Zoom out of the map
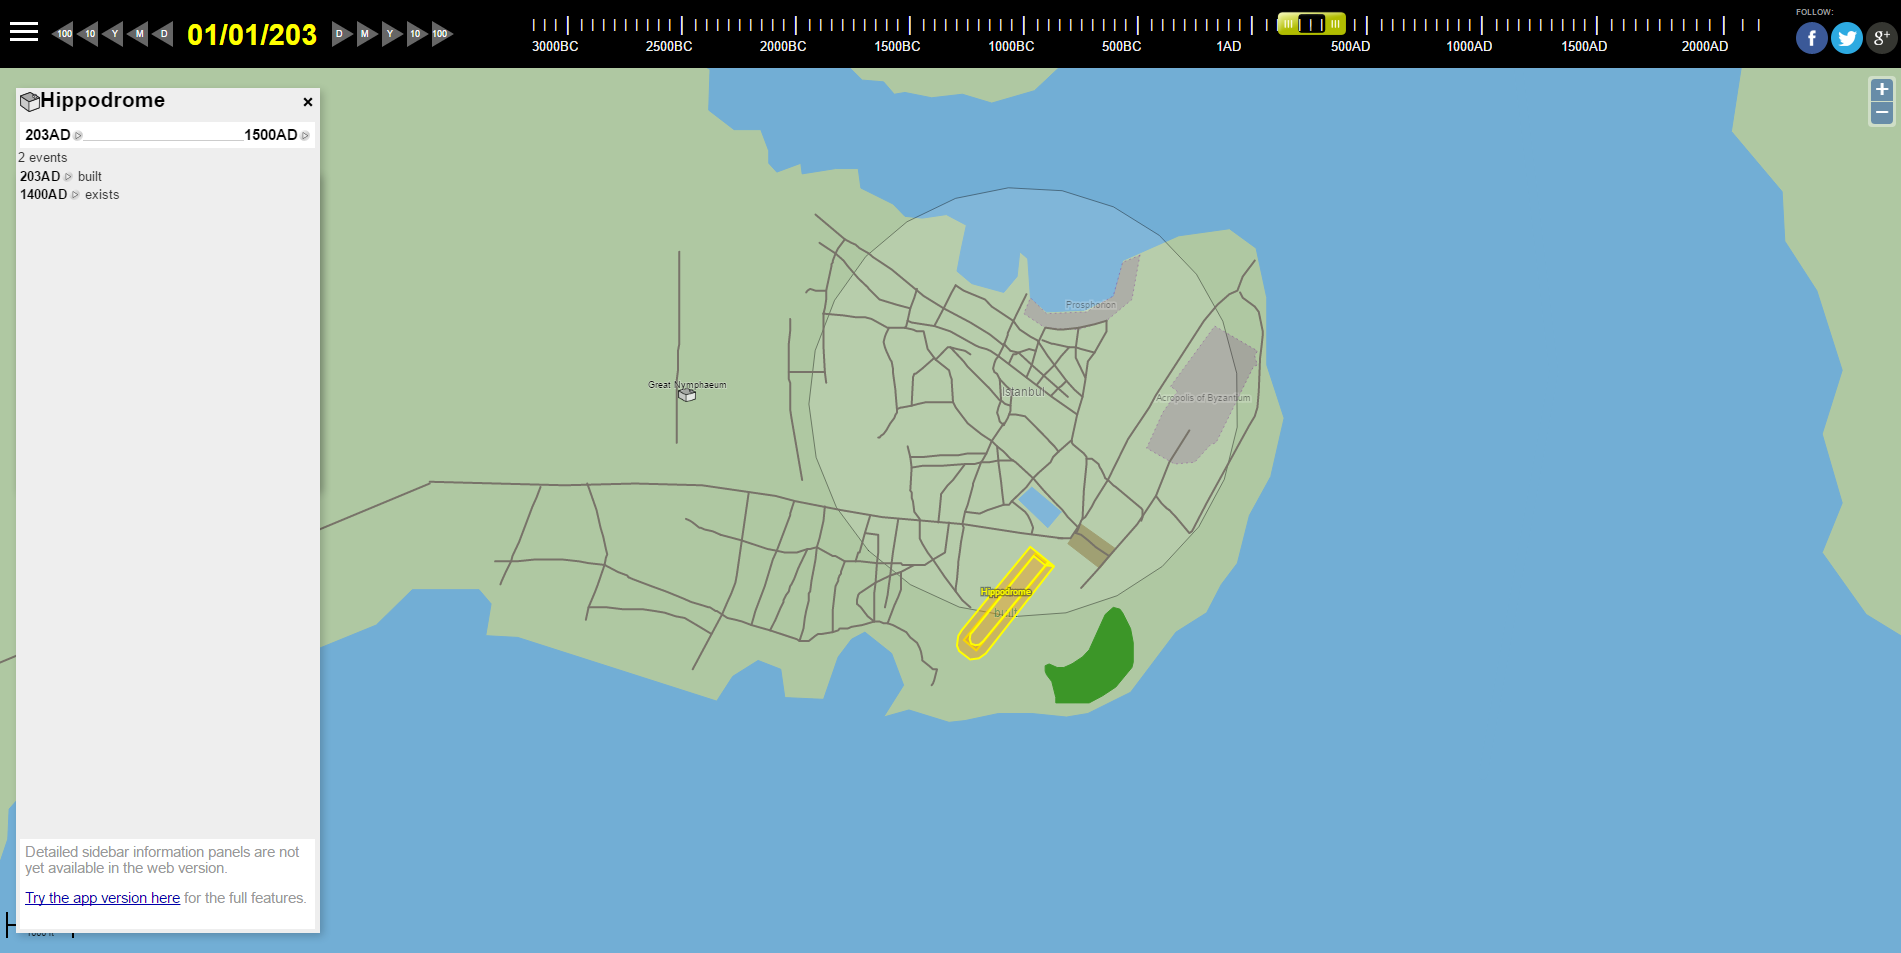1901x953 pixels. [x=1881, y=113]
